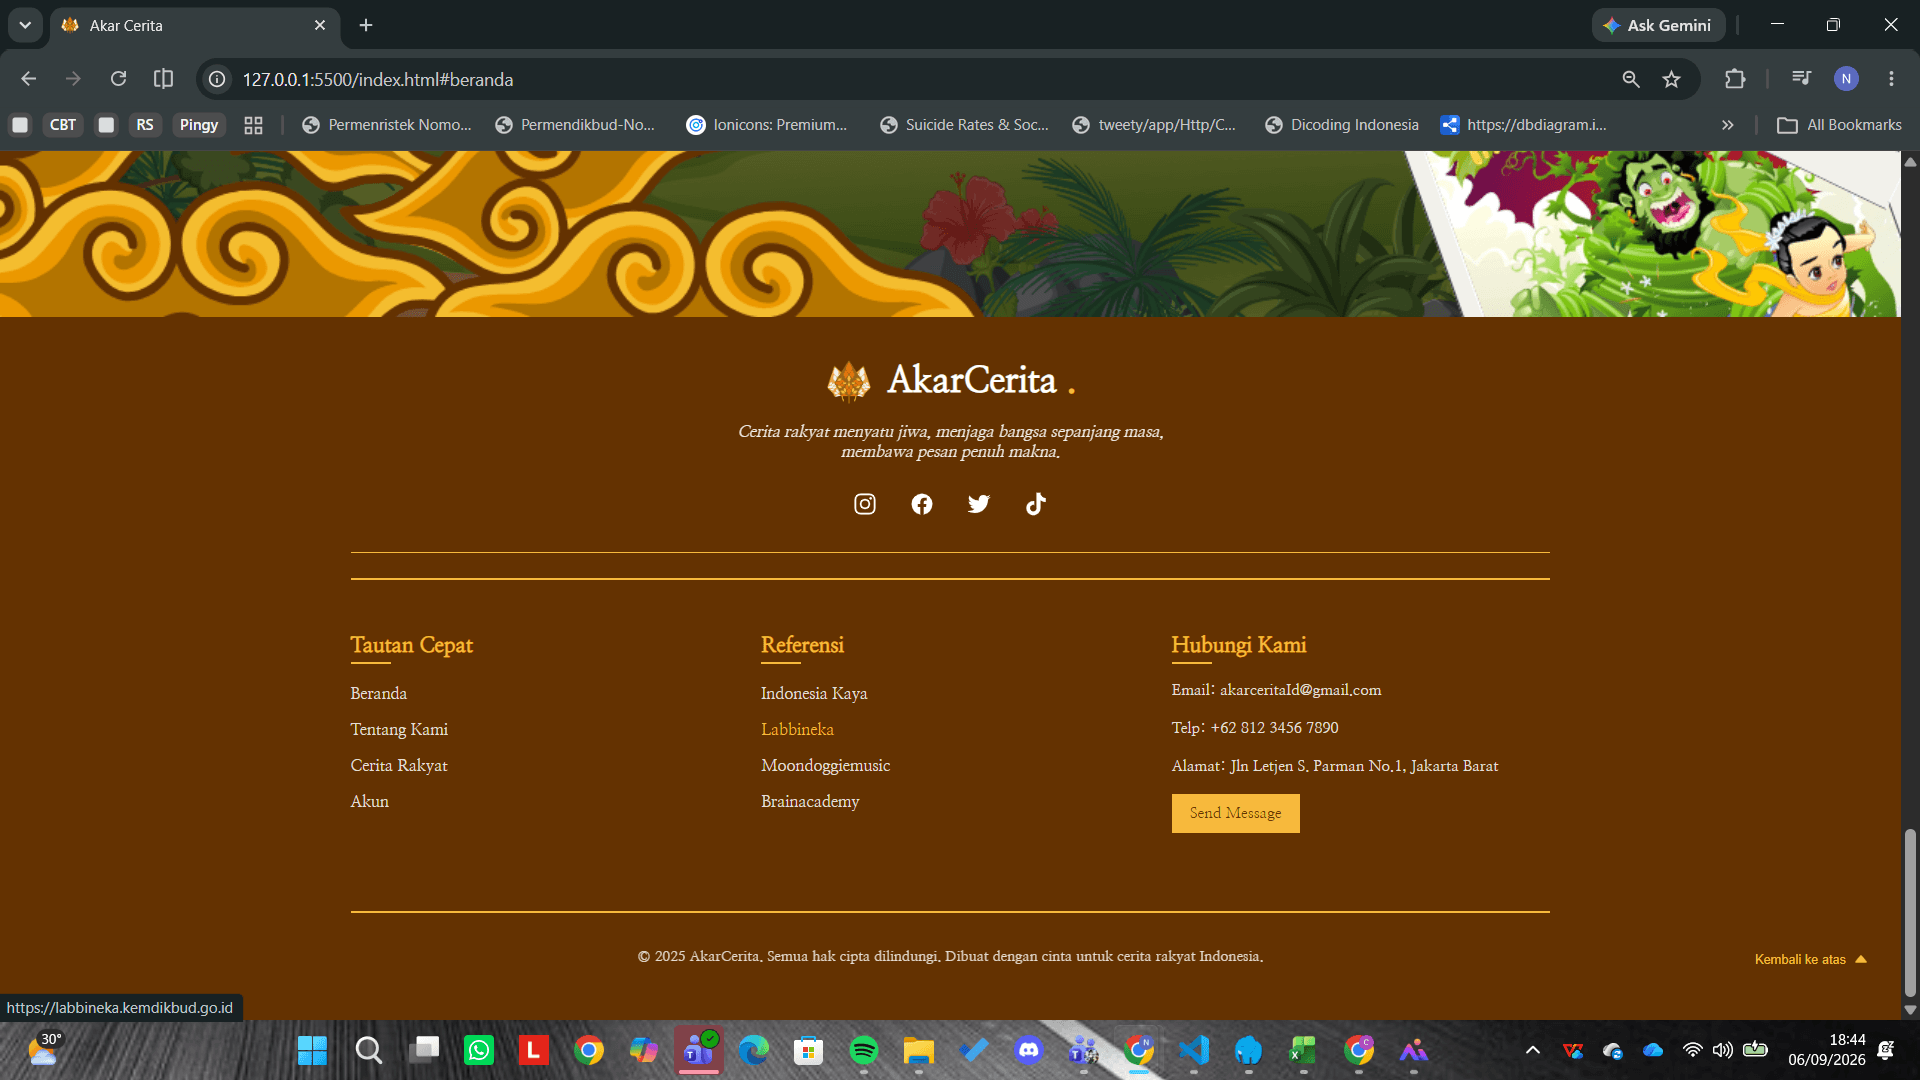Open WhatsApp from the taskbar
Image resolution: width=1920 pixels, height=1080 pixels.
click(x=479, y=1050)
